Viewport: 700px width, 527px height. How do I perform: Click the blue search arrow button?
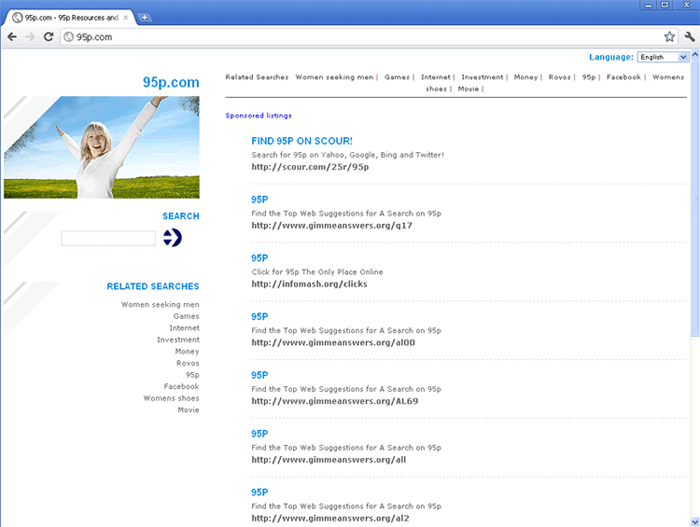coord(172,237)
